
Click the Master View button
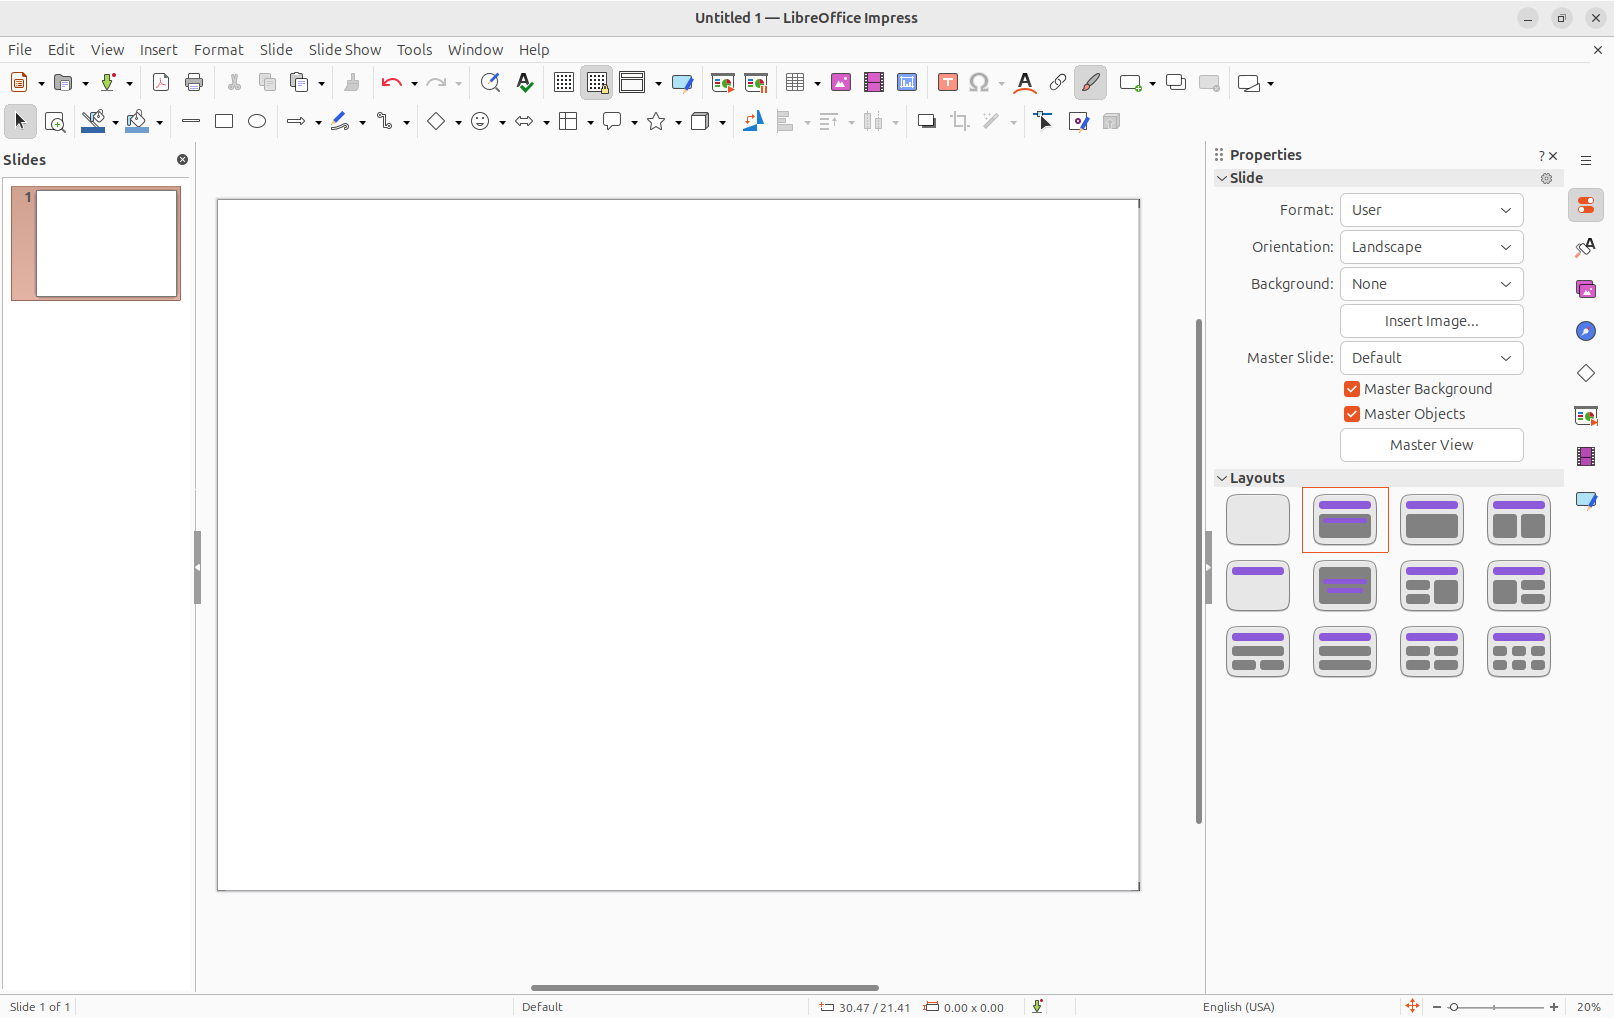point(1431,445)
